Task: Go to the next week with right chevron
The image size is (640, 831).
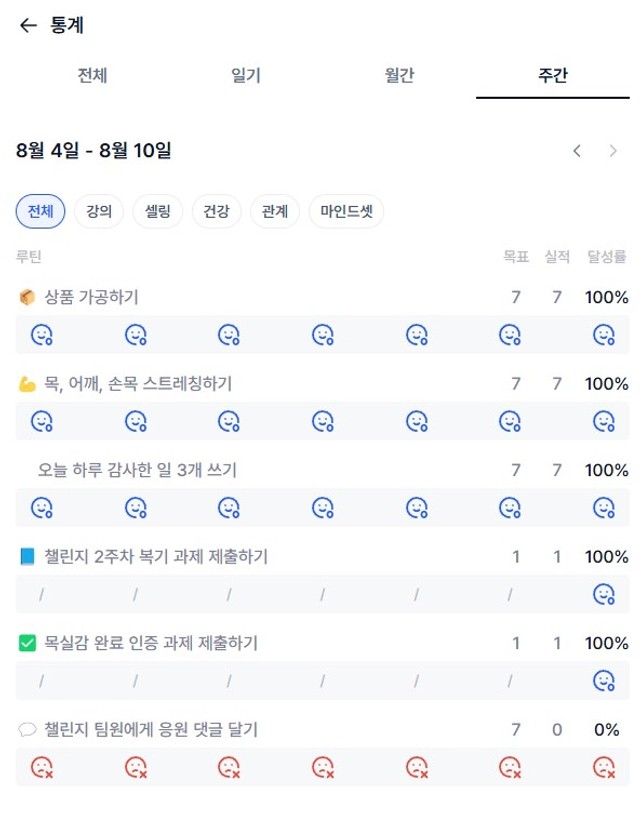Action: pos(613,151)
